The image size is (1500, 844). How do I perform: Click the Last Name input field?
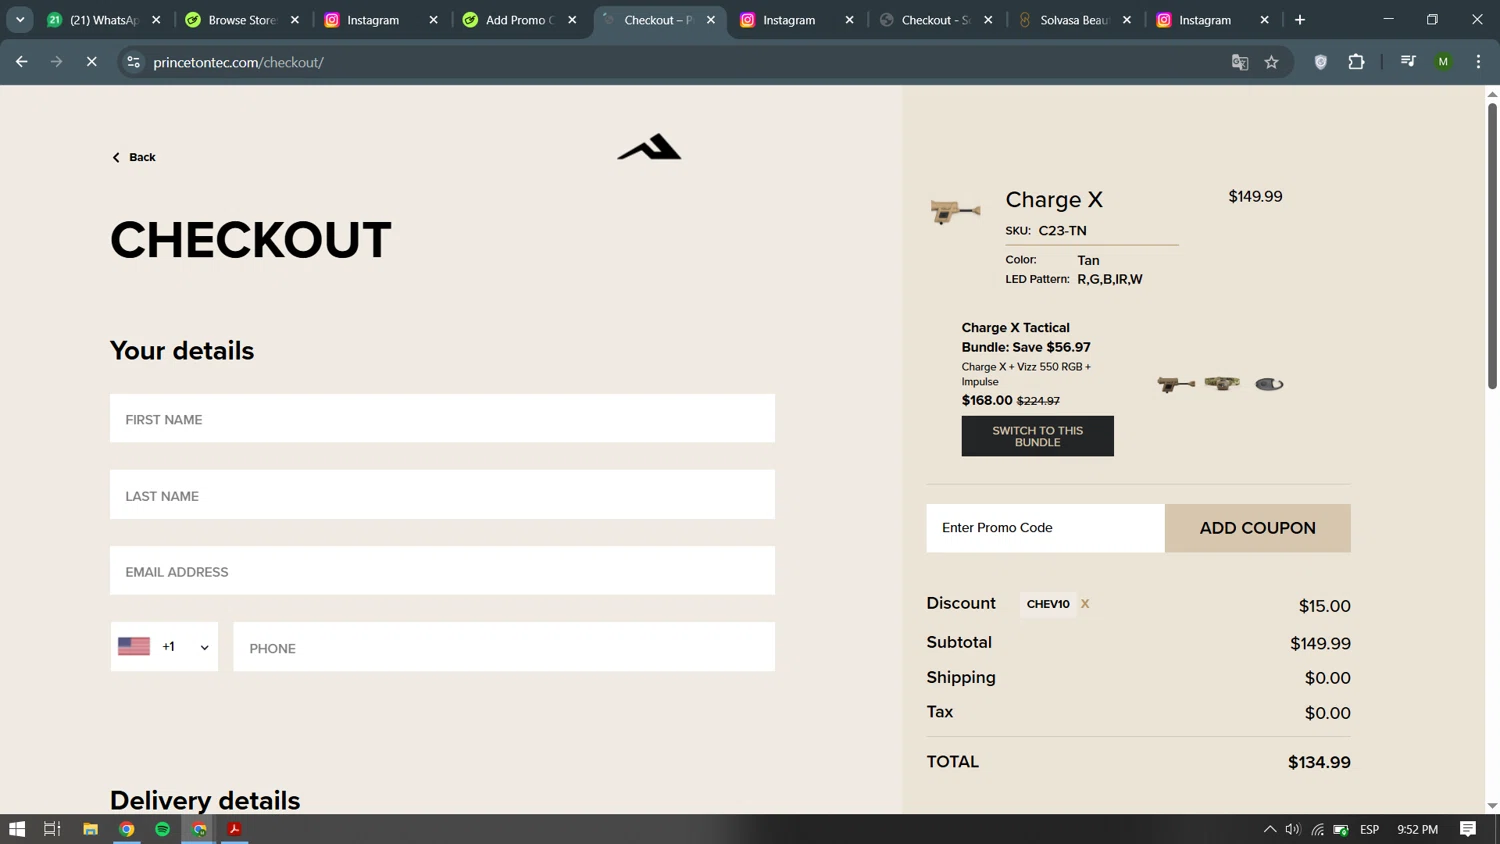[442, 495]
